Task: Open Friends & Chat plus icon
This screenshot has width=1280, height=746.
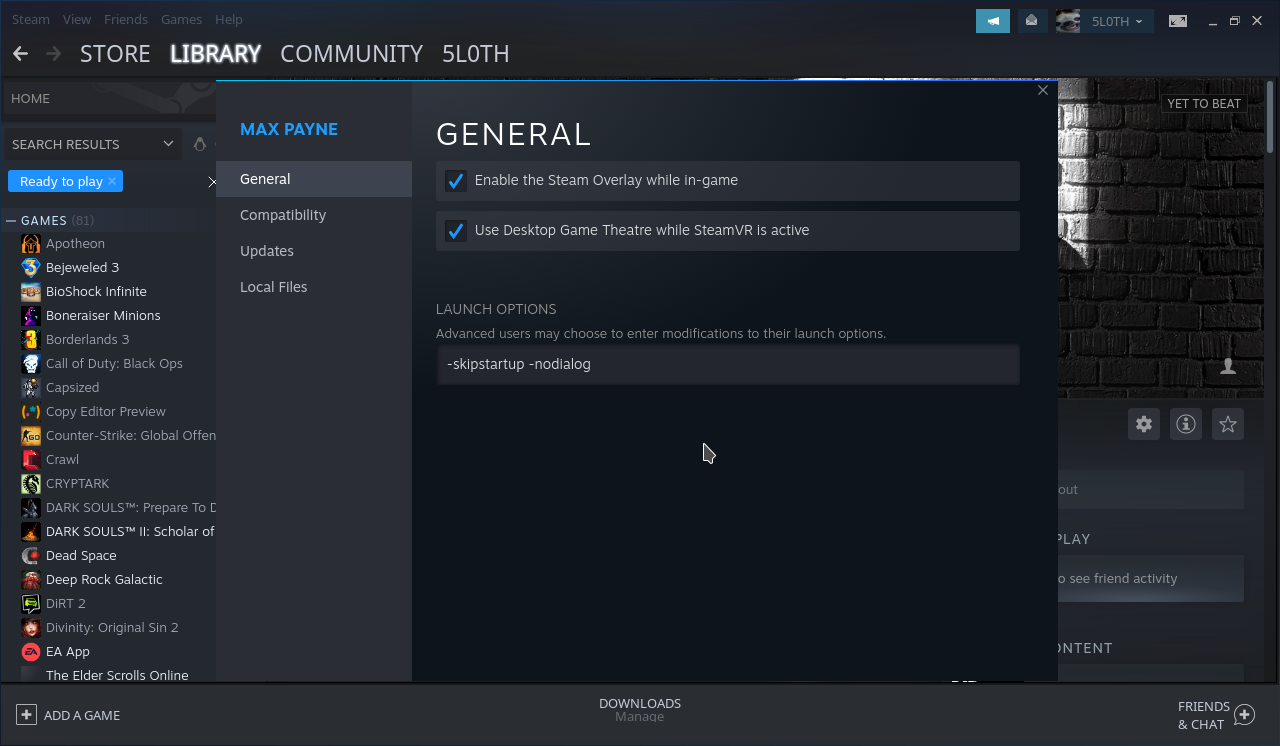Action: pos(1244,715)
